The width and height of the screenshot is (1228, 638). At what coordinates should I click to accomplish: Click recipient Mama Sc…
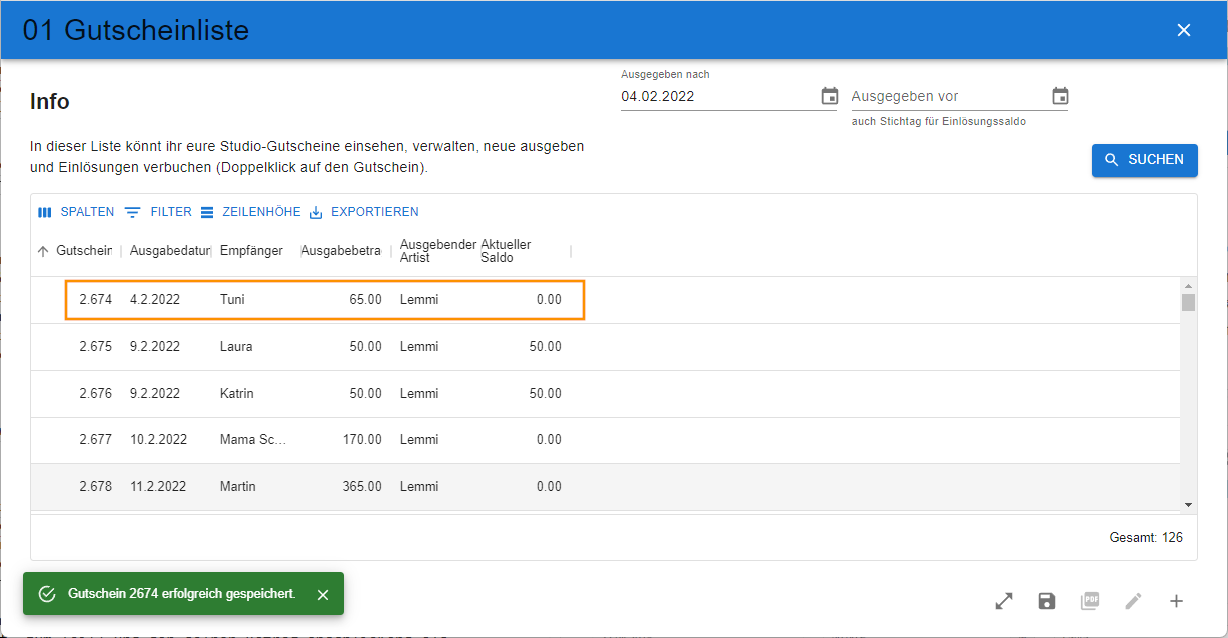253,439
